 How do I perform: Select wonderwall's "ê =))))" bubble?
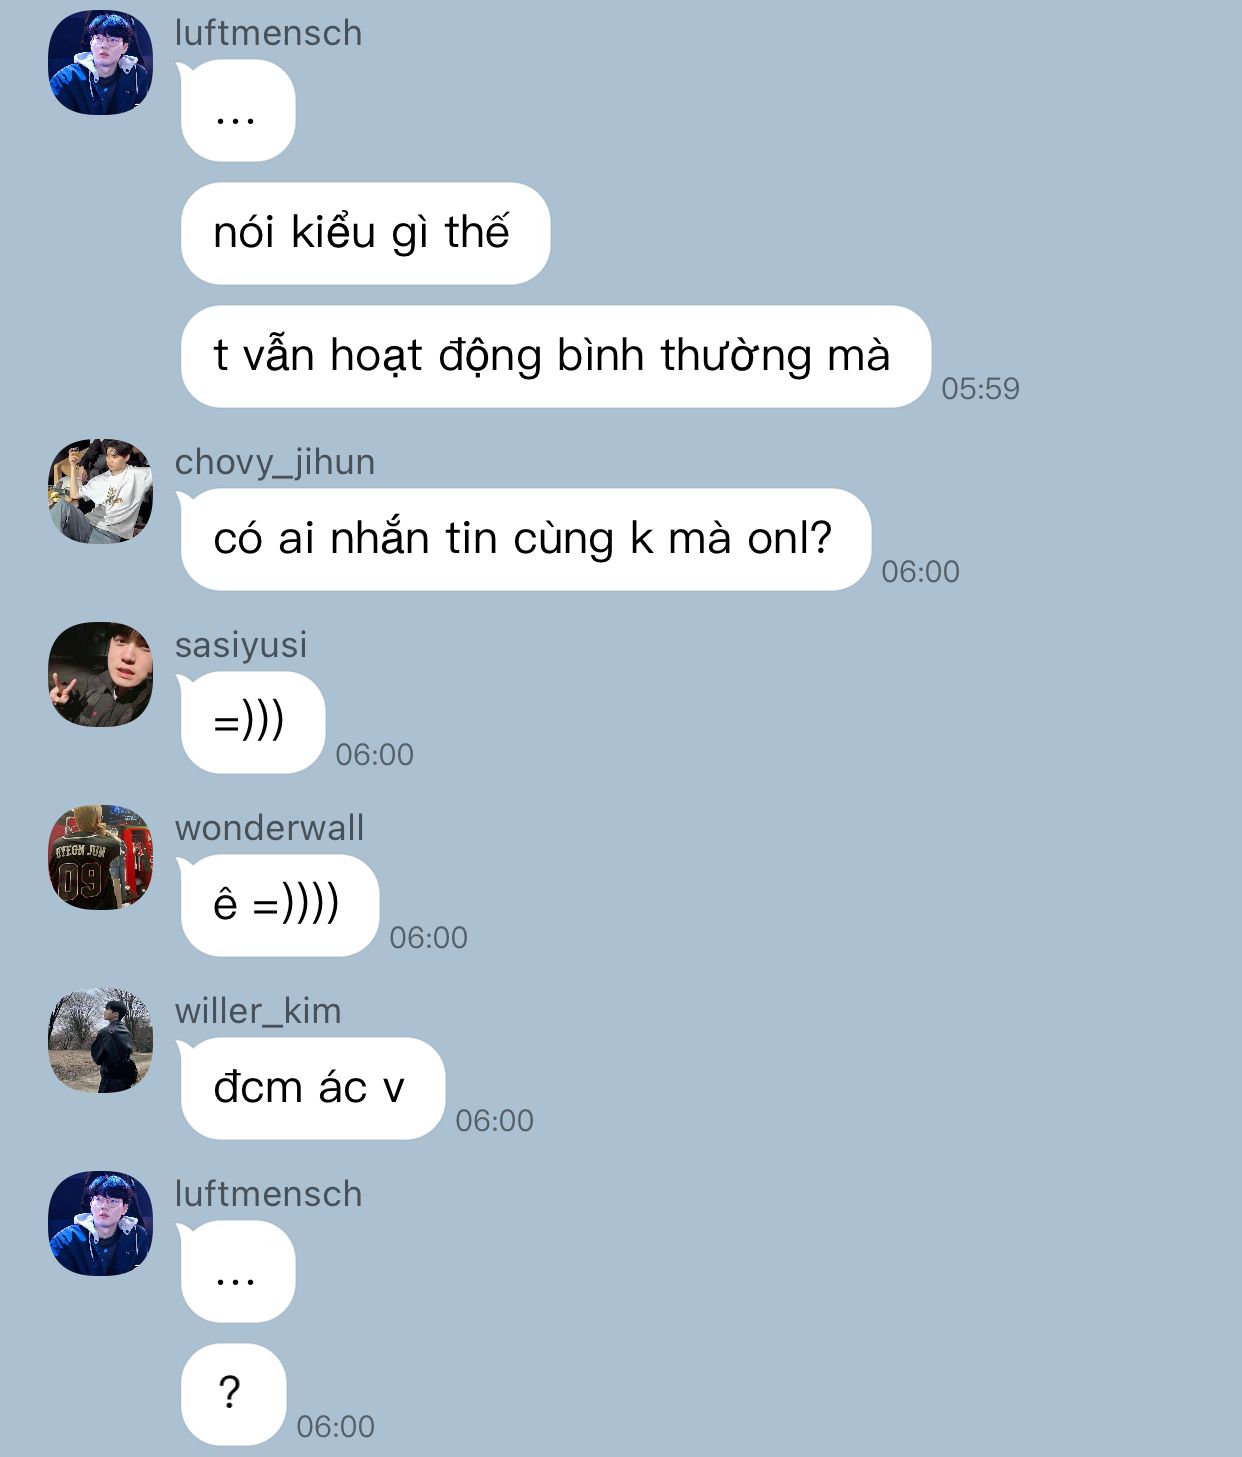tap(279, 905)
